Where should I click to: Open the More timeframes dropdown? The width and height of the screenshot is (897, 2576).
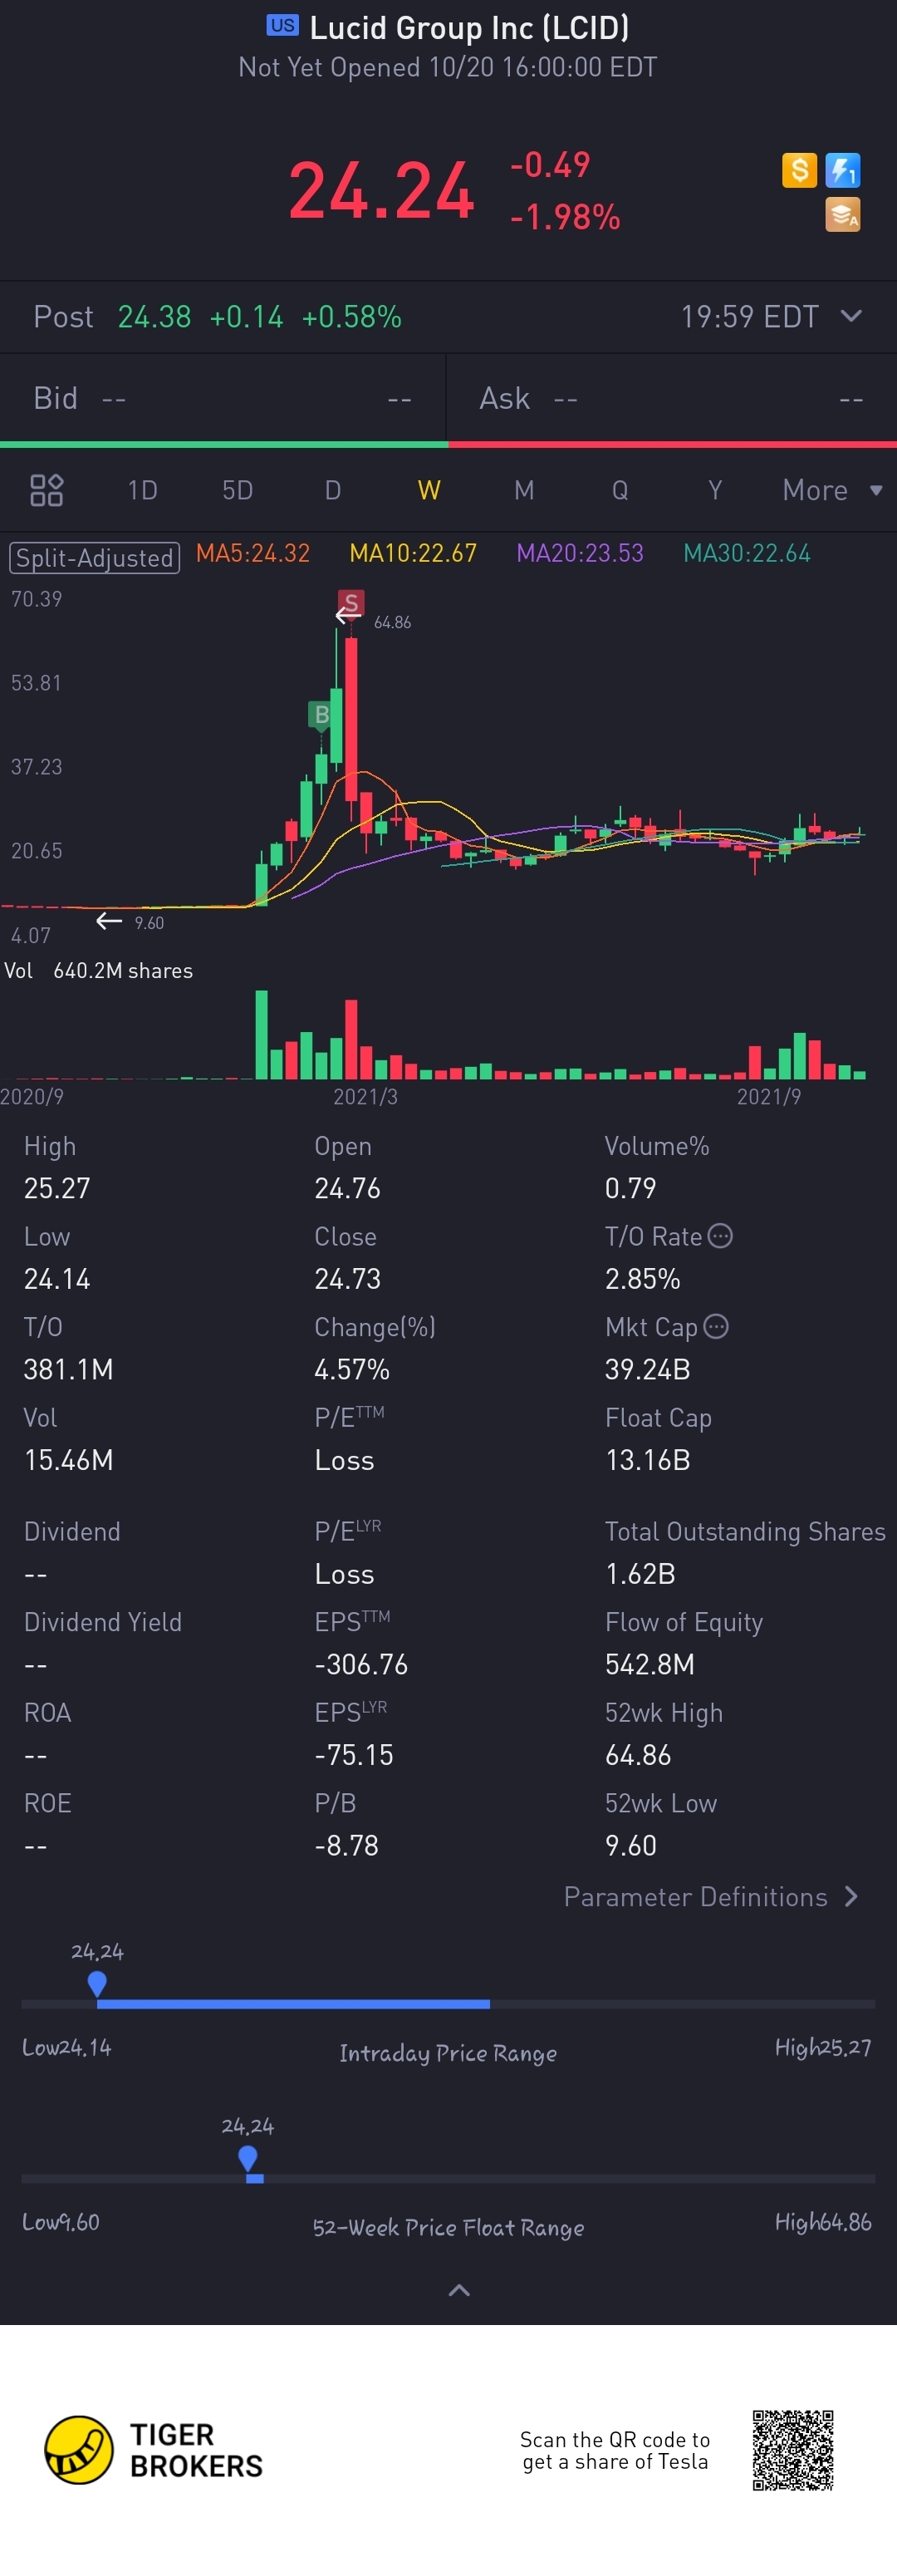(831, 490)
